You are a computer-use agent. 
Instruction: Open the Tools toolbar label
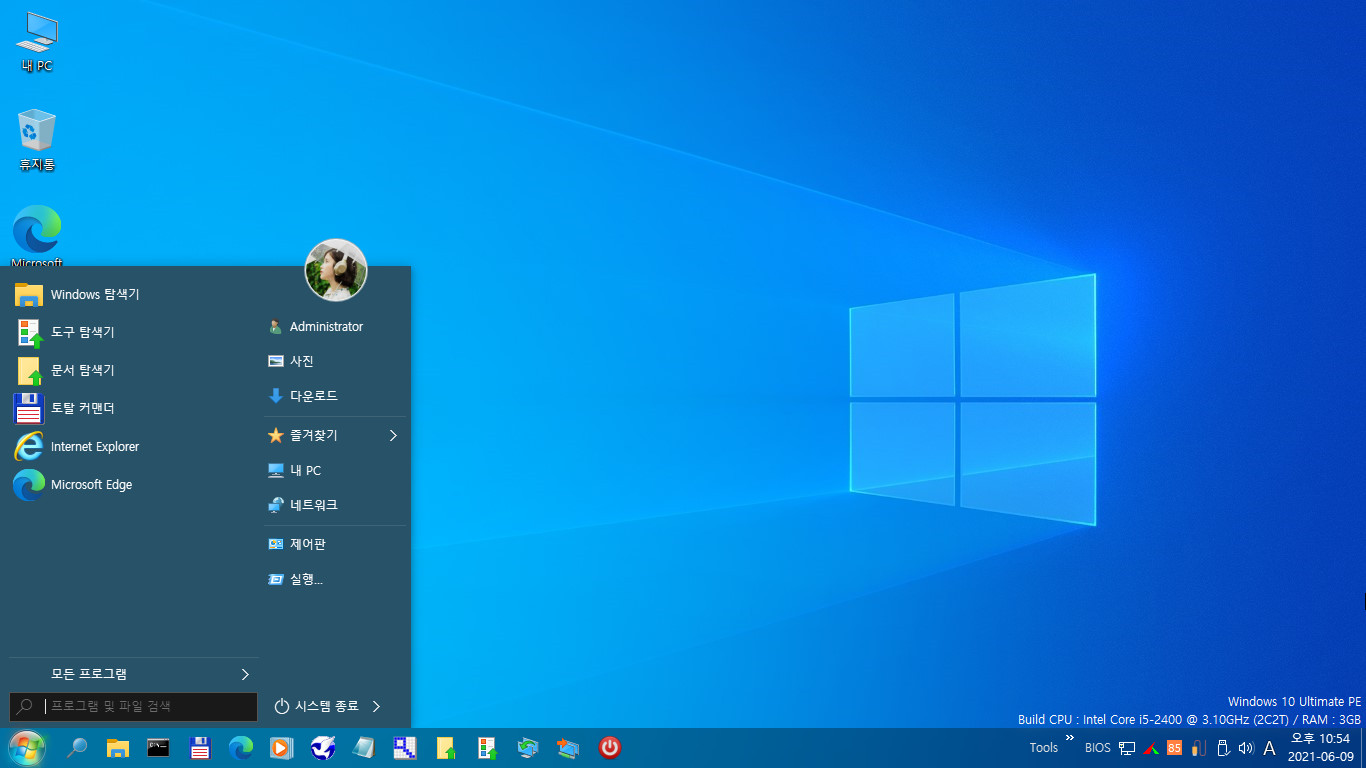pos(1044,748)
